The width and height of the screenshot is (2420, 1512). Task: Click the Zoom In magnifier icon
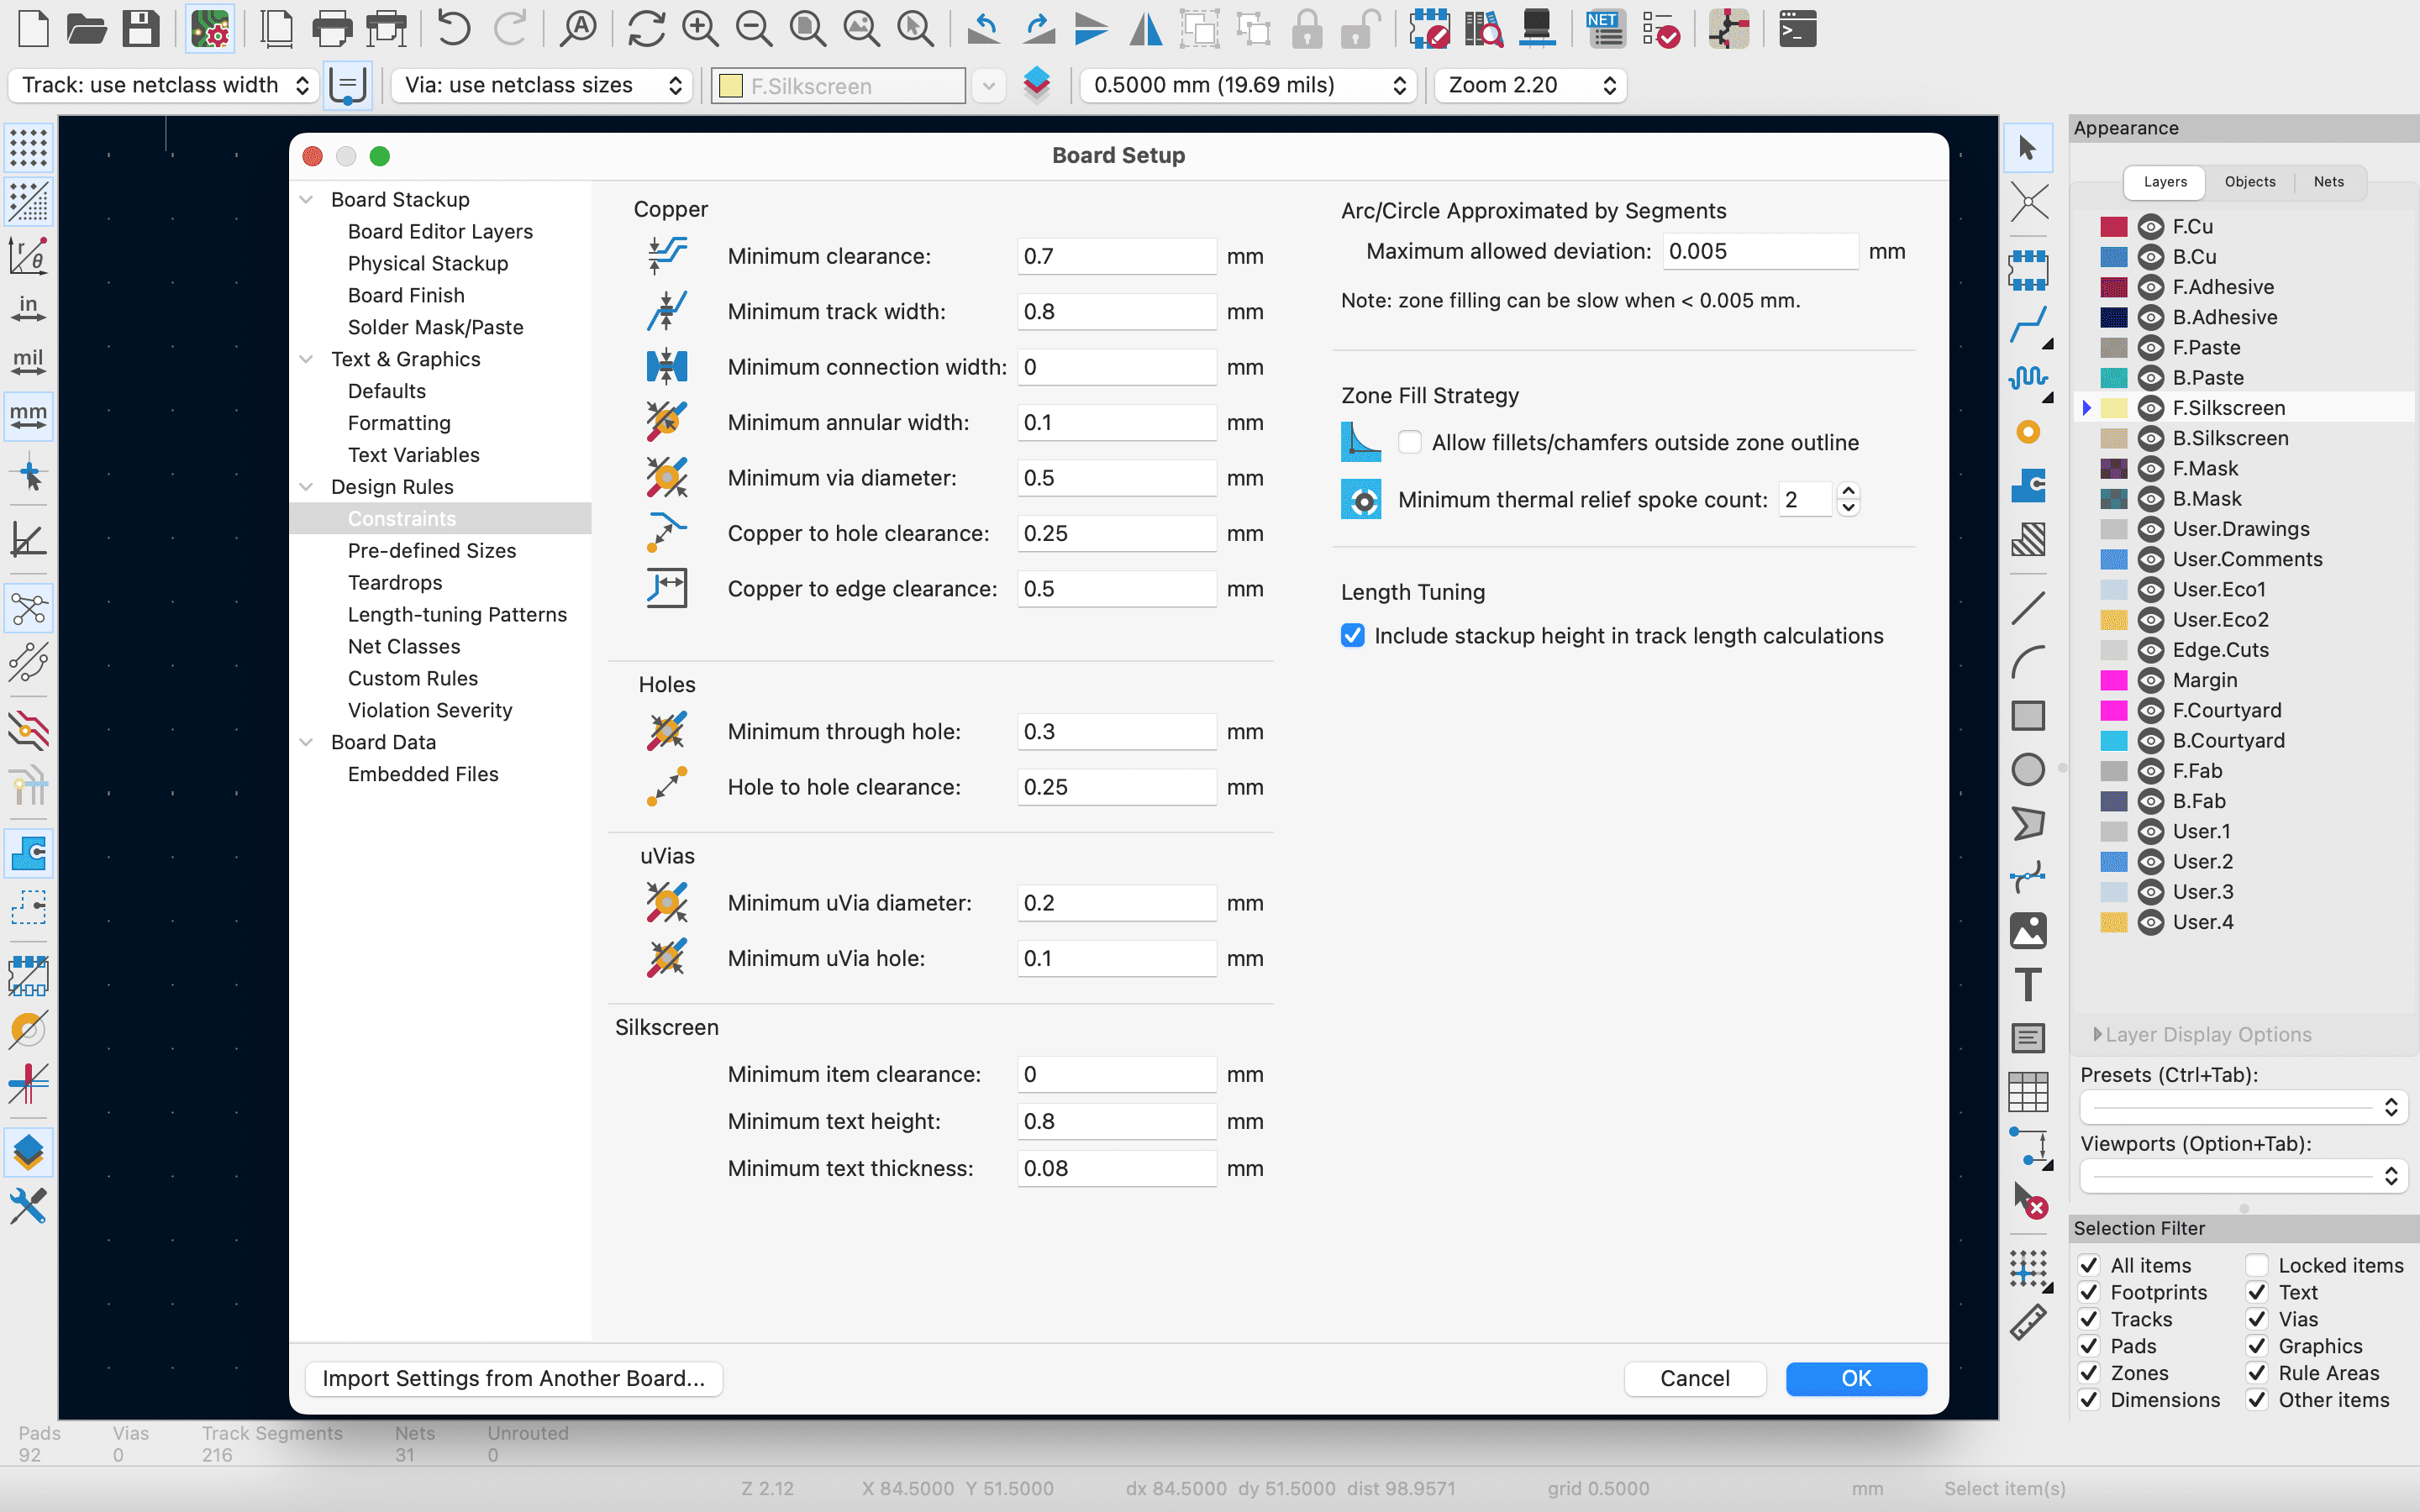700,29
